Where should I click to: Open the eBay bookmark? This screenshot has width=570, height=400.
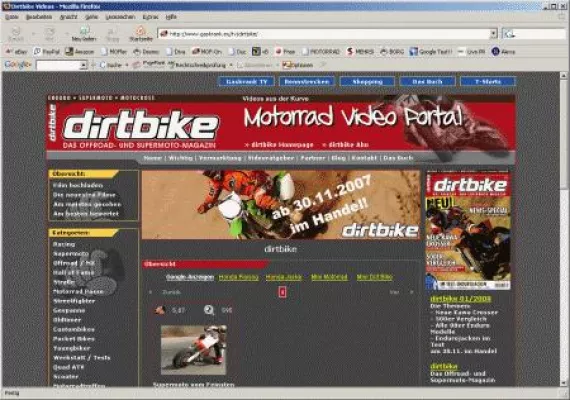(x=16, y=52)
